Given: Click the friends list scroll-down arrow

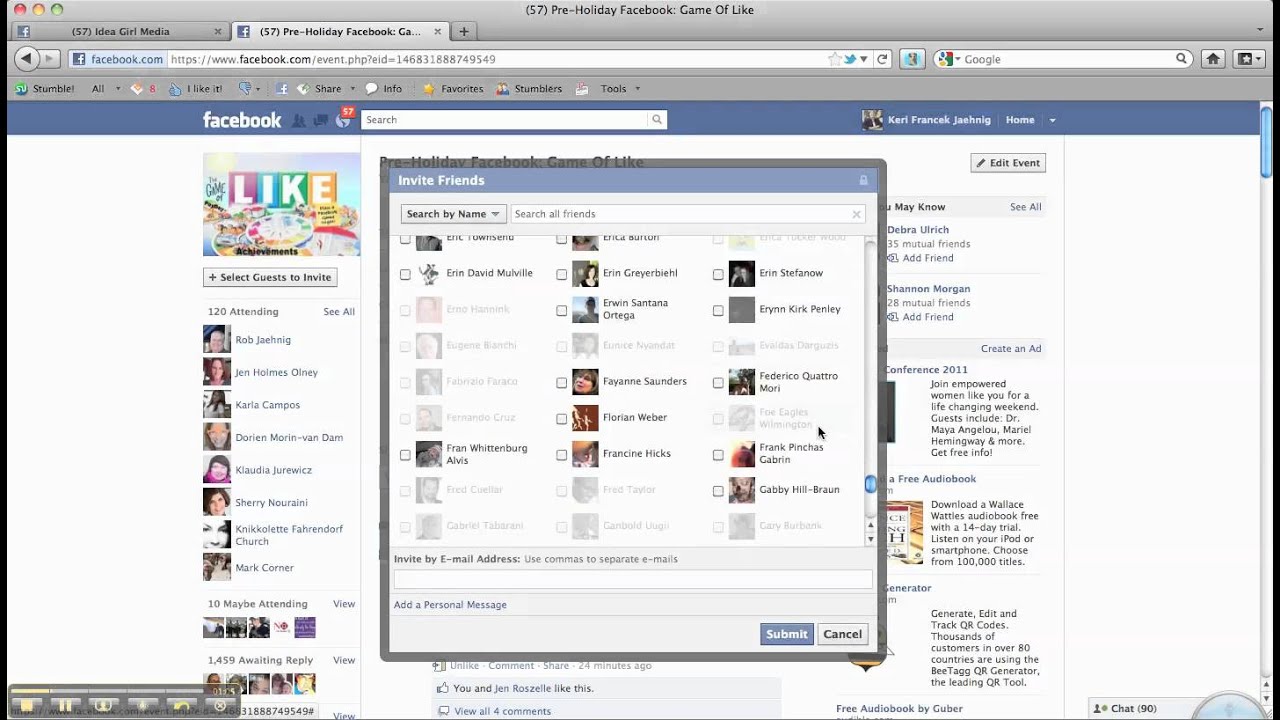Looking at the screenshot, I should 870,539.
